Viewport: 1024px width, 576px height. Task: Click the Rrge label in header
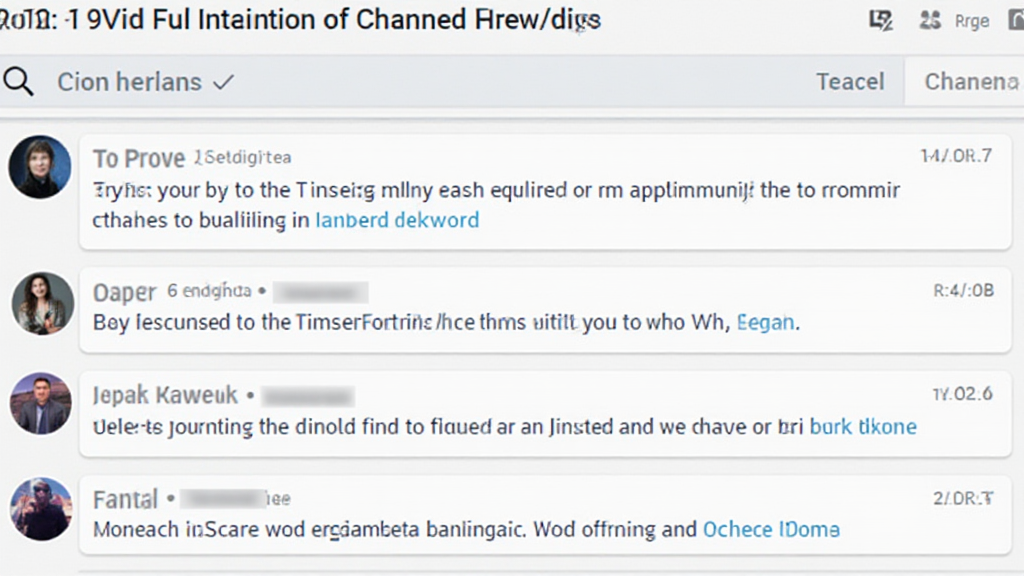click(x=972, y=20)
